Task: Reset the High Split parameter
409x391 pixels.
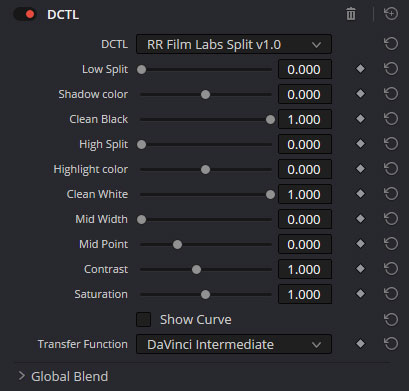Action: [391, 144]
